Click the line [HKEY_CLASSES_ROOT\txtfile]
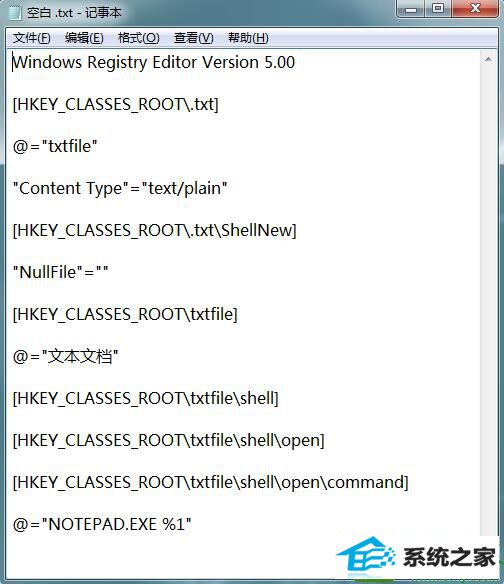 pyautogui.click(x=125, y=314)
